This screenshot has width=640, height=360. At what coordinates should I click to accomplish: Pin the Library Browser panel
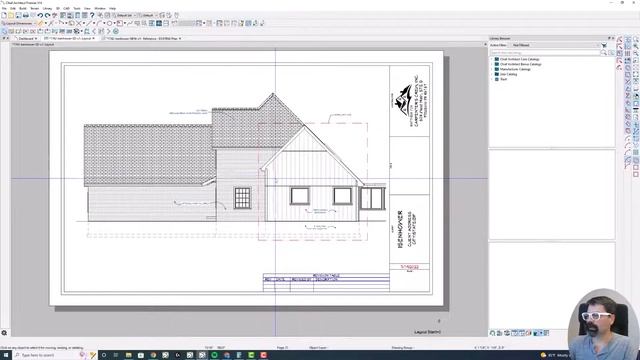[x=609, y=38]
